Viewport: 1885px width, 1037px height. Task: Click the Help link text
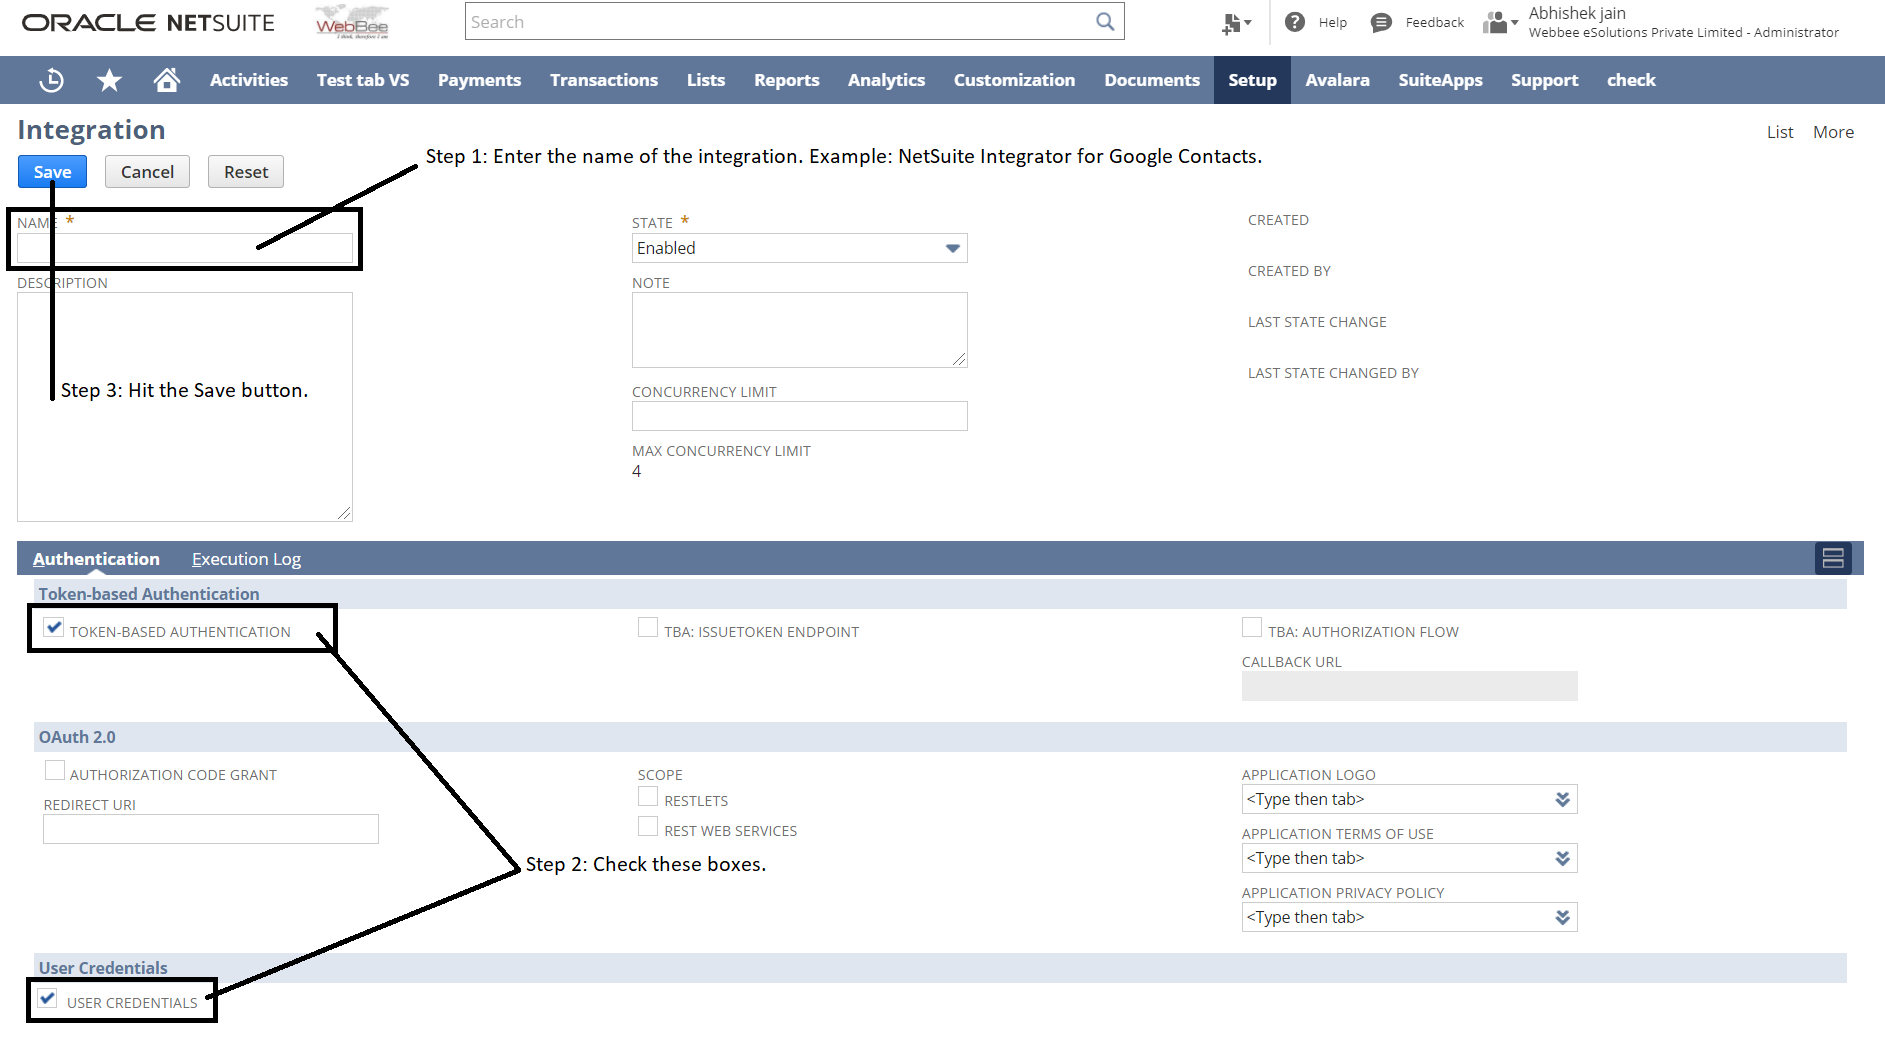[x=1332, y=22]
